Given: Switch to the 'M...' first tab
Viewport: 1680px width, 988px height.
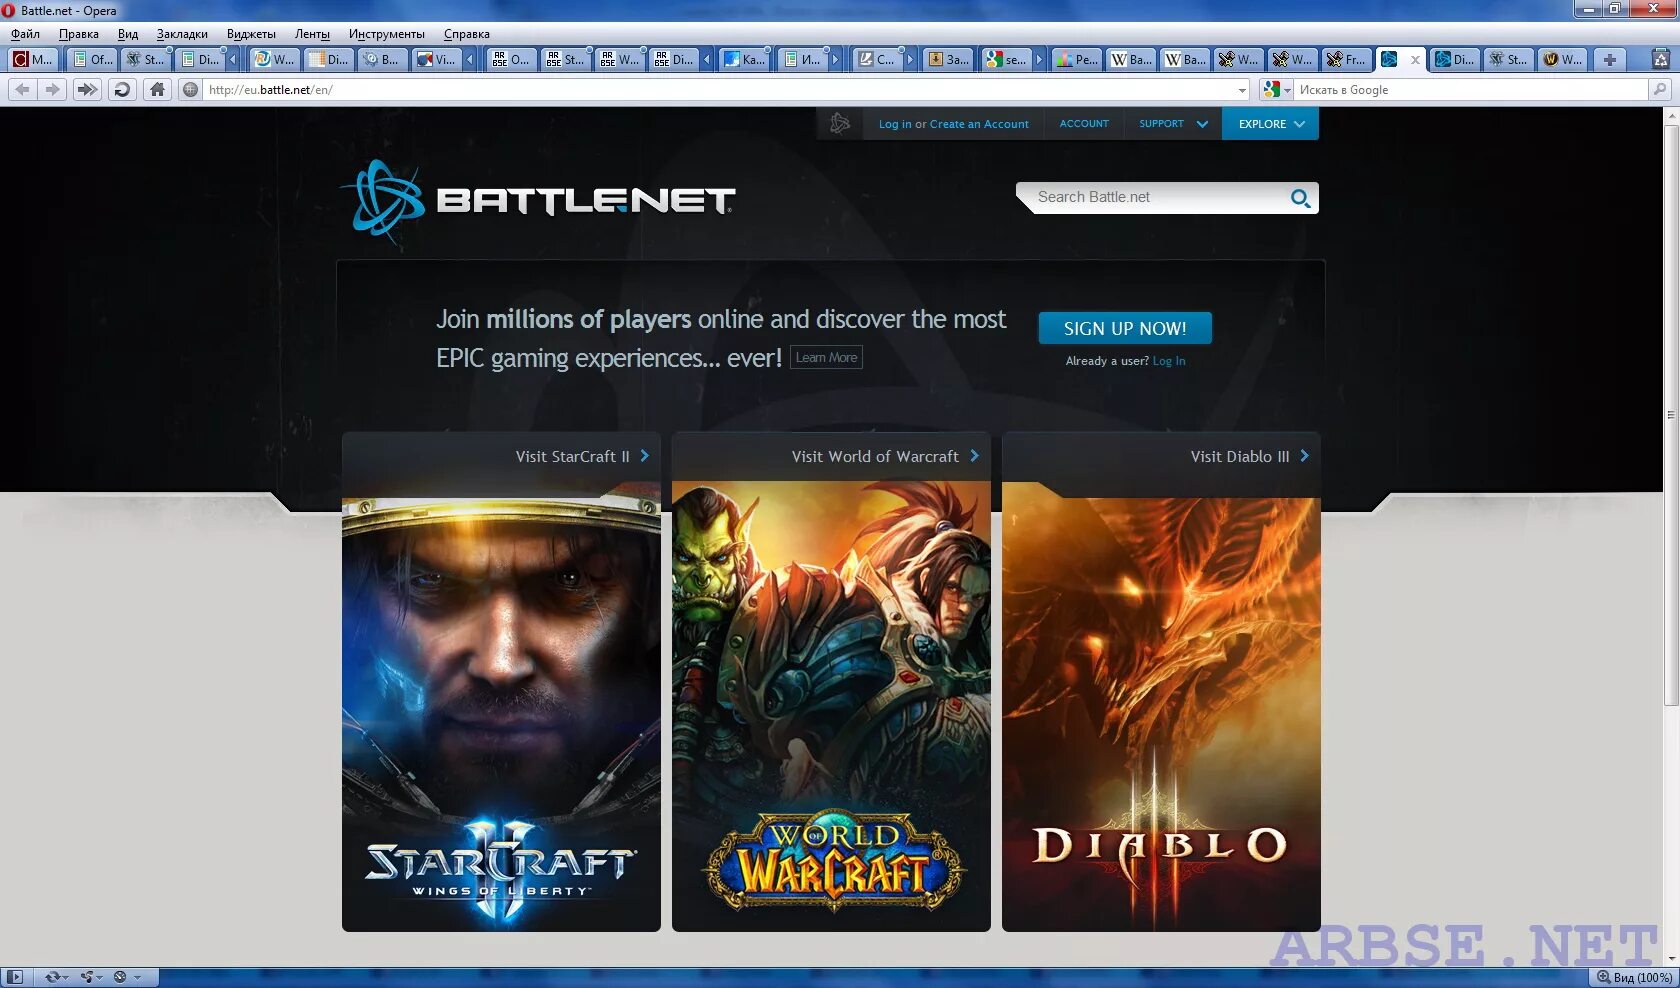Looking at the screenshot, I should coord(33,59).
